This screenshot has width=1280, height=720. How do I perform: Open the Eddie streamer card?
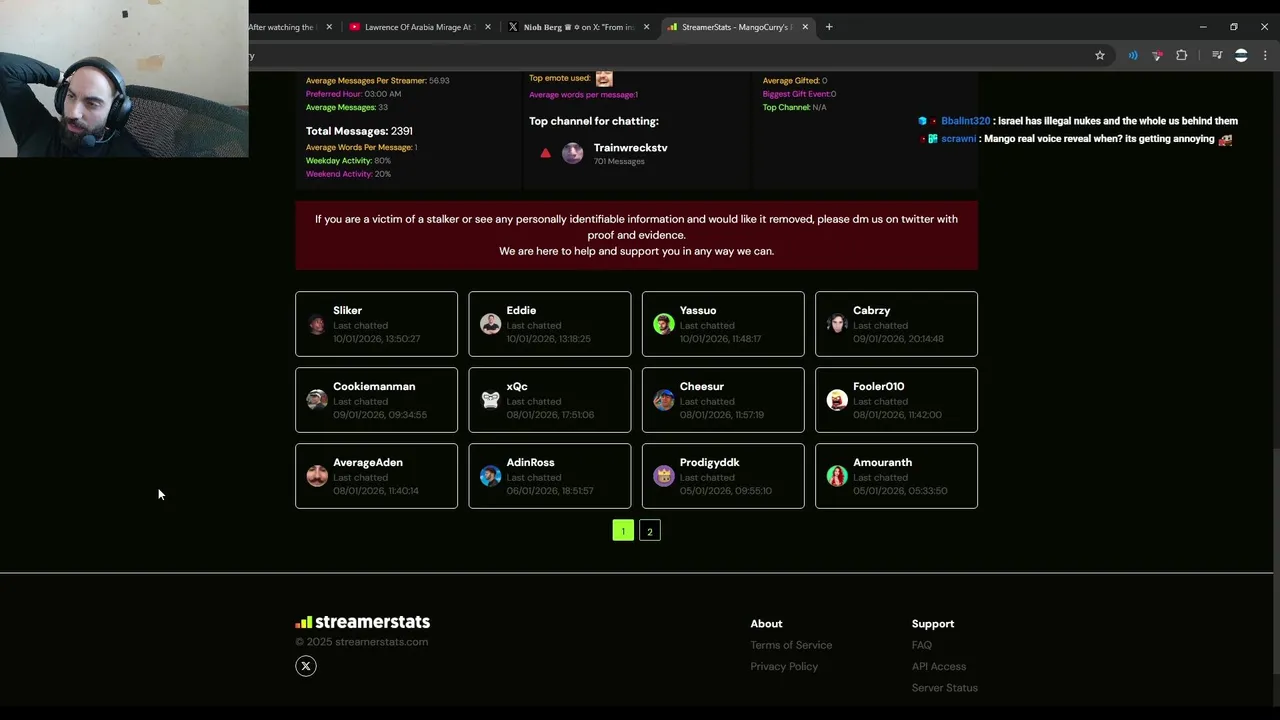pos(550,324)
